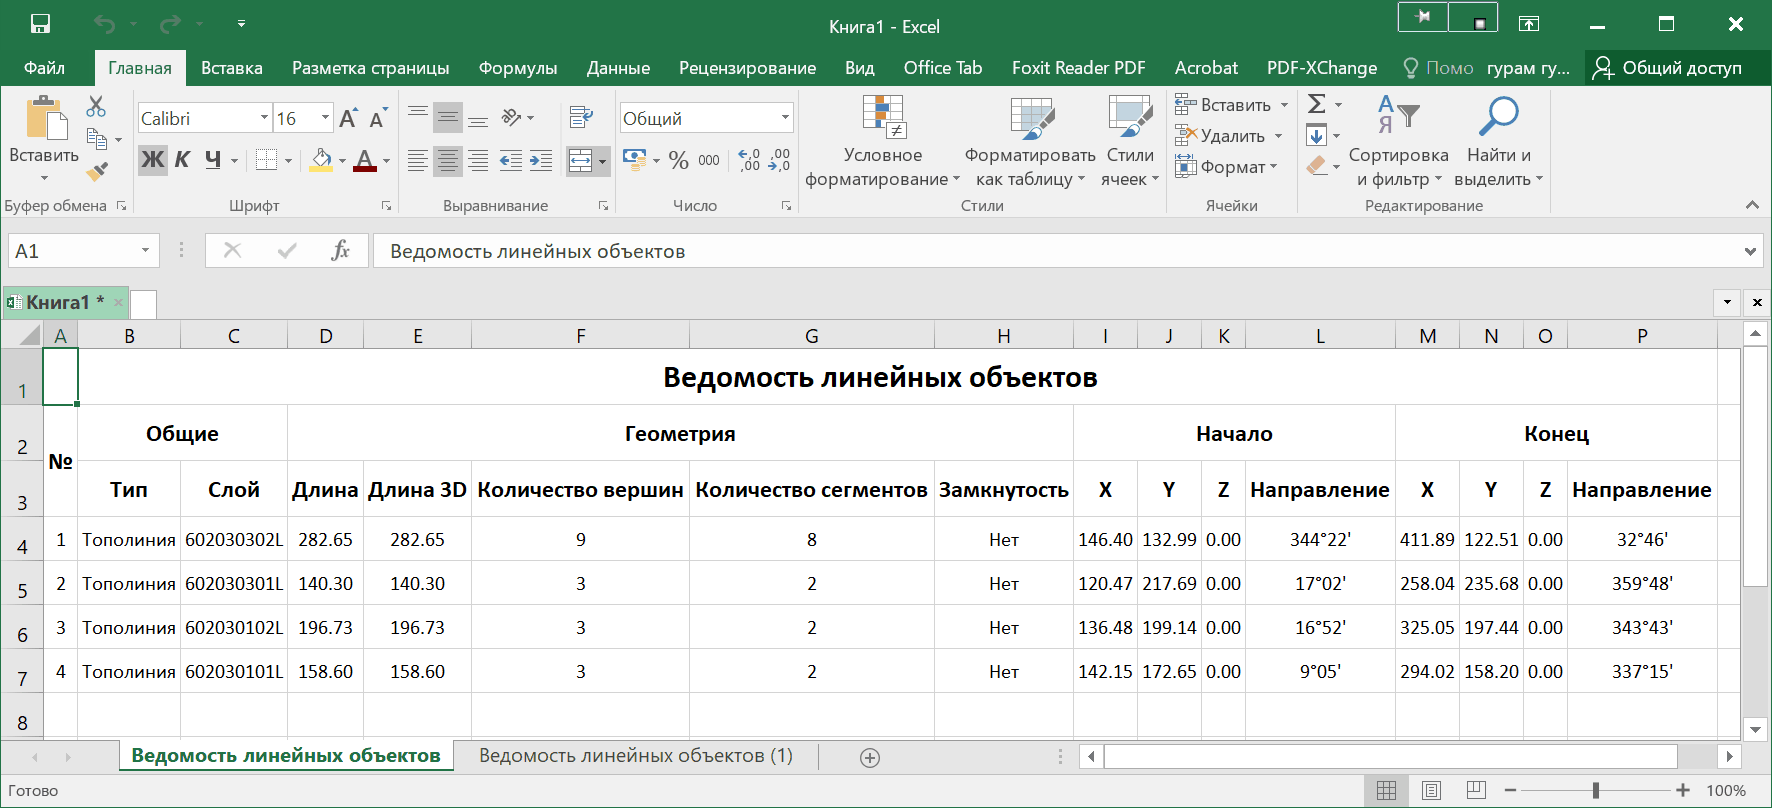
Task: Open Find and Select magnifier icon
Action: pos(1498,118)
